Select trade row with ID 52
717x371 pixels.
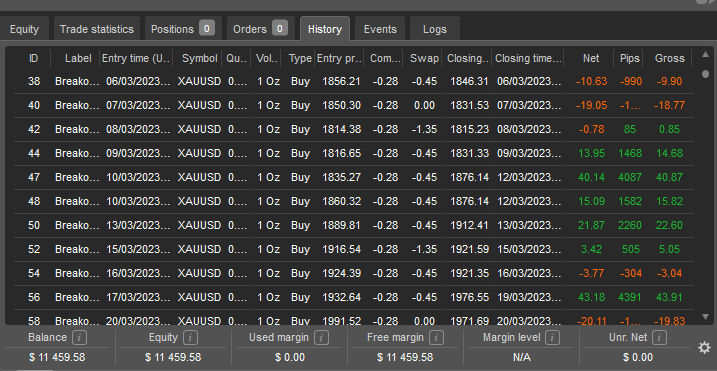click(354, 249)
